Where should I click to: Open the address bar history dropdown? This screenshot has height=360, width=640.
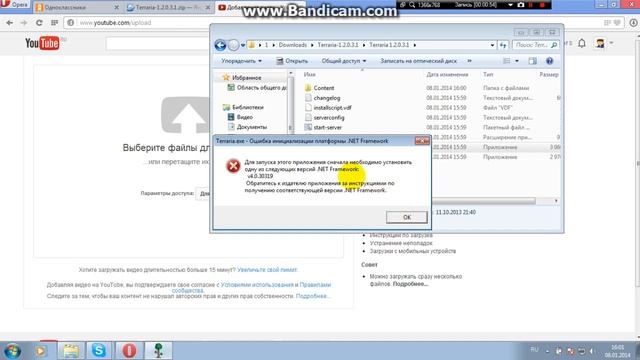click(492, 45)
